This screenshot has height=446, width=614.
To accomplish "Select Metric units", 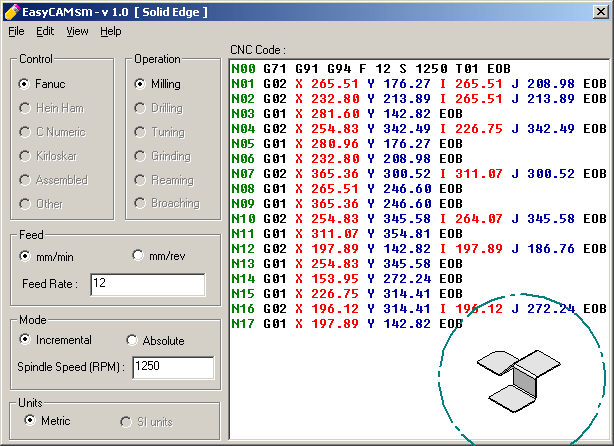I will point(47,421).
